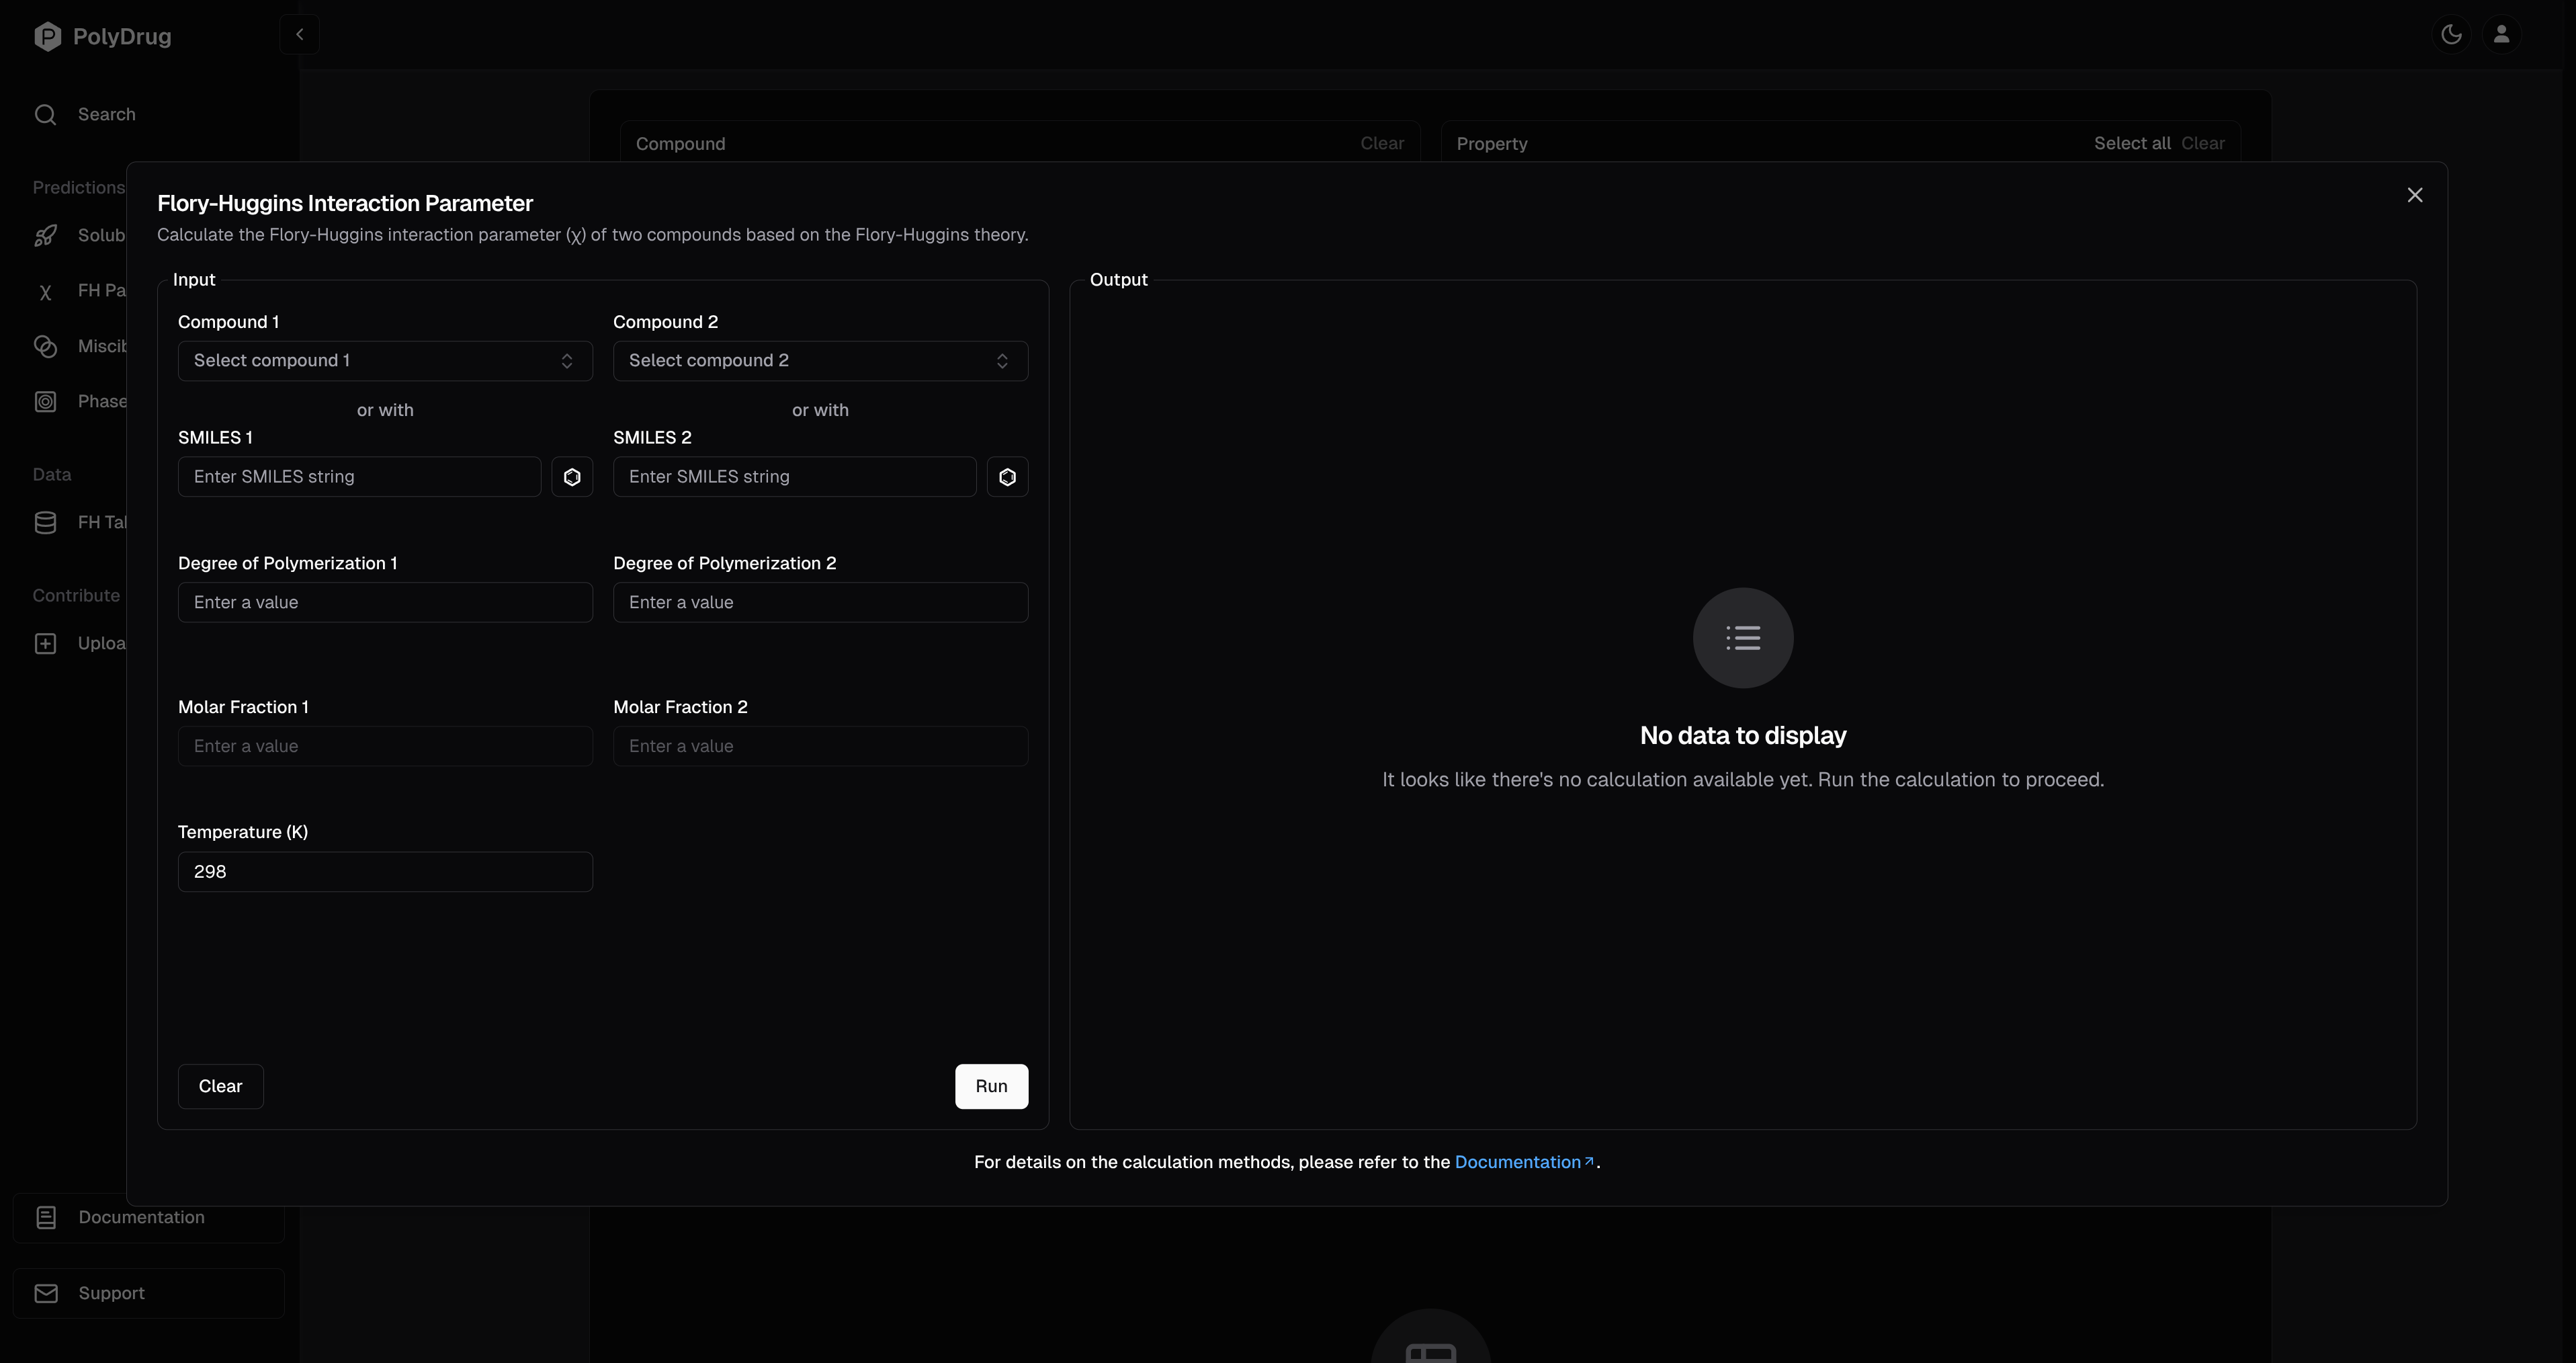
Task: Open molecule drawer for SMILES 2
Action: [x=1007, y=477]
